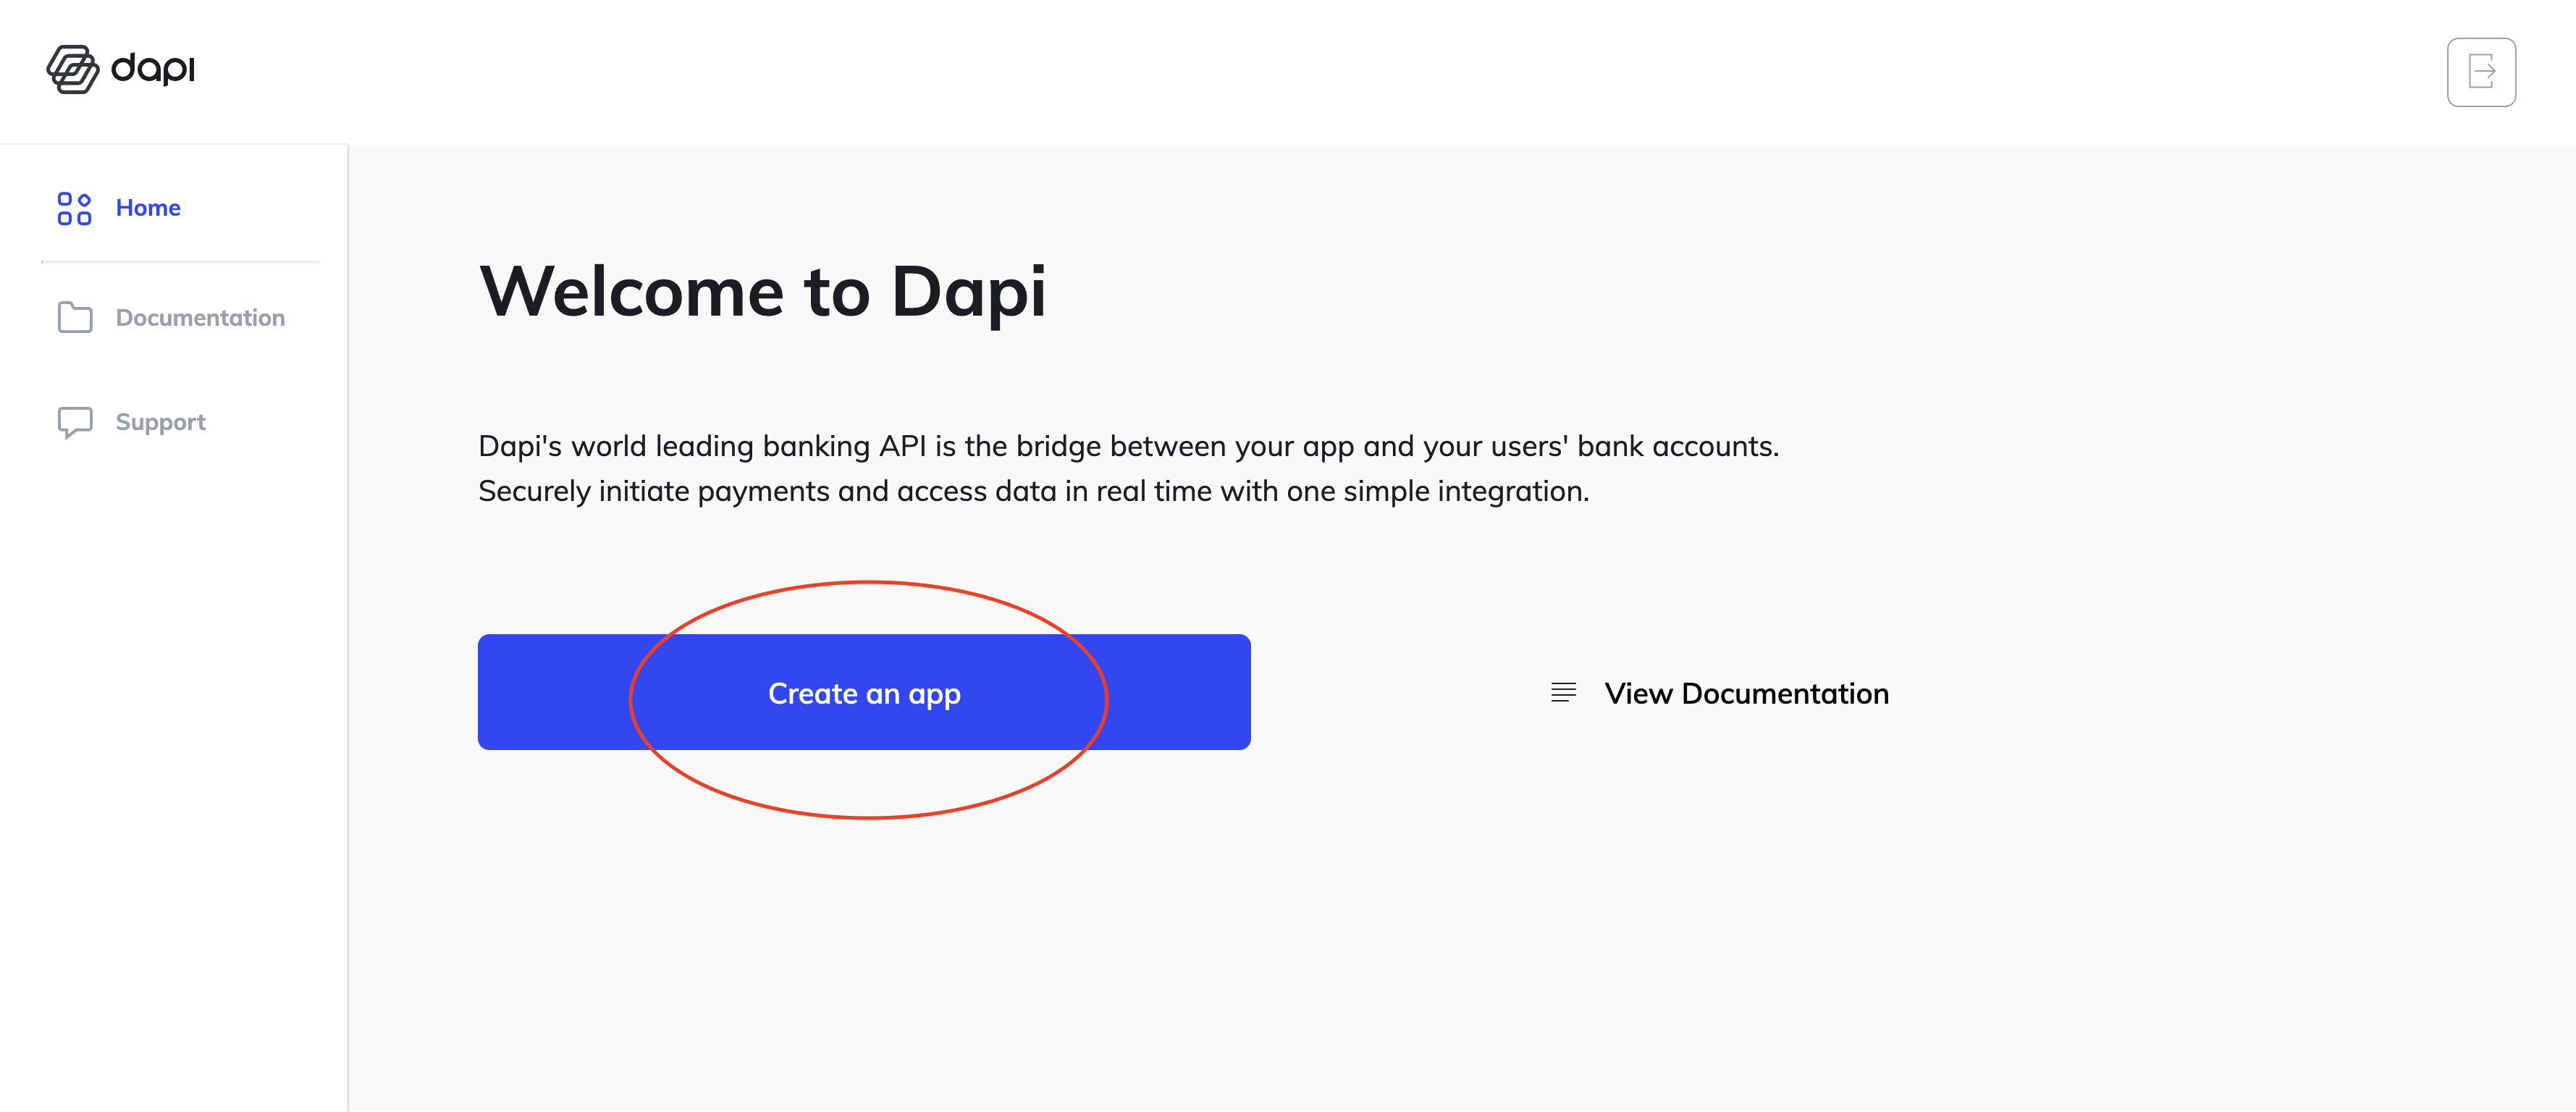
Task: Click the Home grid icon
Action: [x=74, y=208]
